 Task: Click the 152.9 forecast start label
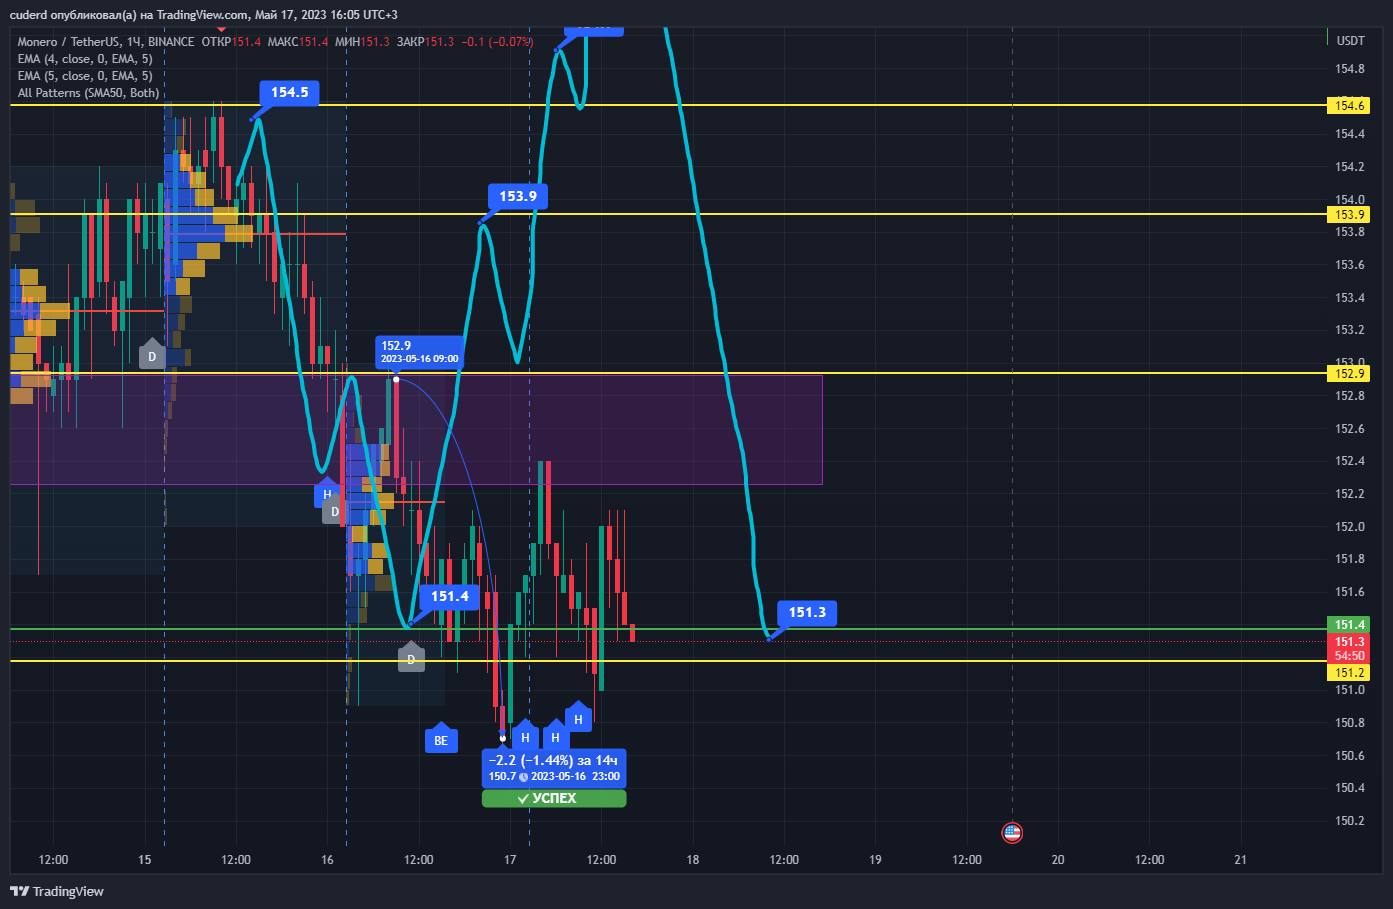point(420,352)
